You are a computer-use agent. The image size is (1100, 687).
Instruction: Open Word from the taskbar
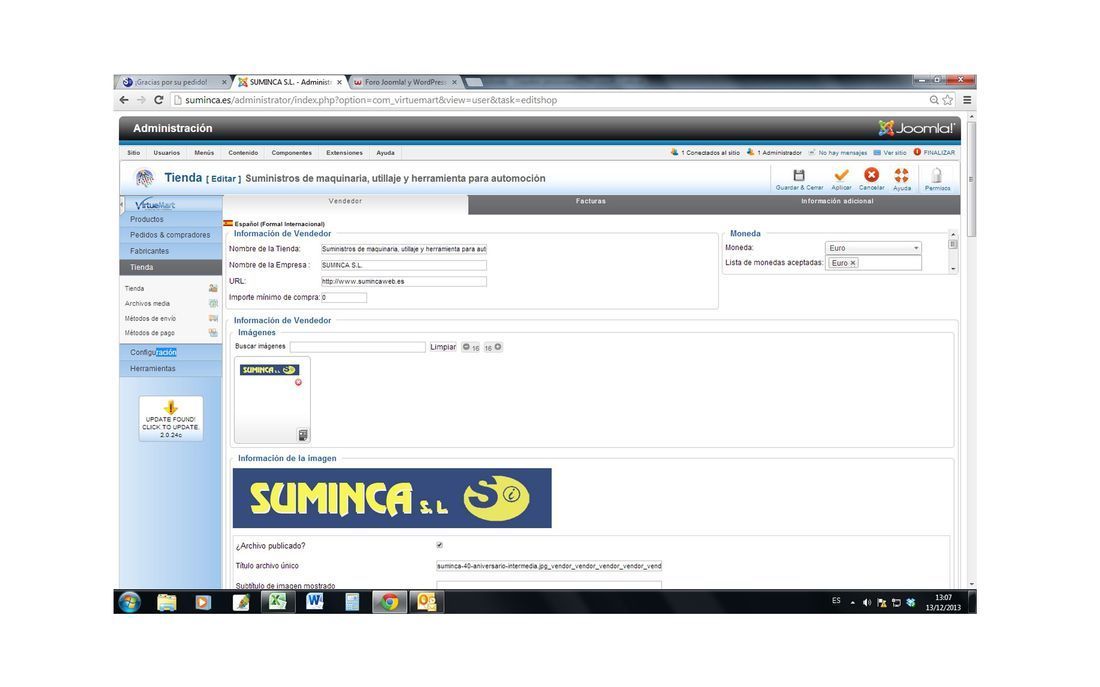314,602
